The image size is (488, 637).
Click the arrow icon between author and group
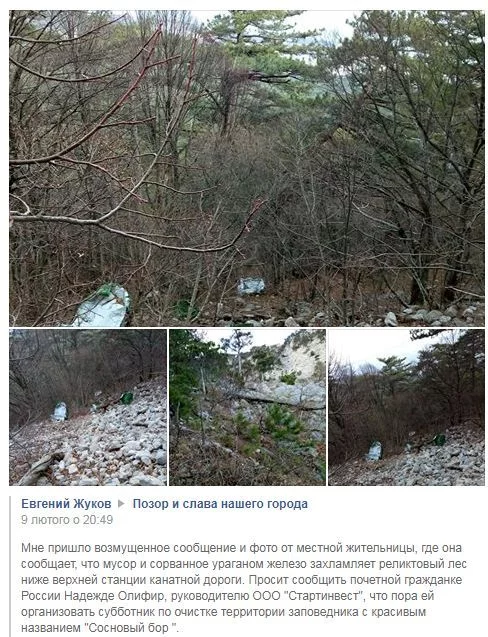(x=121, y=504)
